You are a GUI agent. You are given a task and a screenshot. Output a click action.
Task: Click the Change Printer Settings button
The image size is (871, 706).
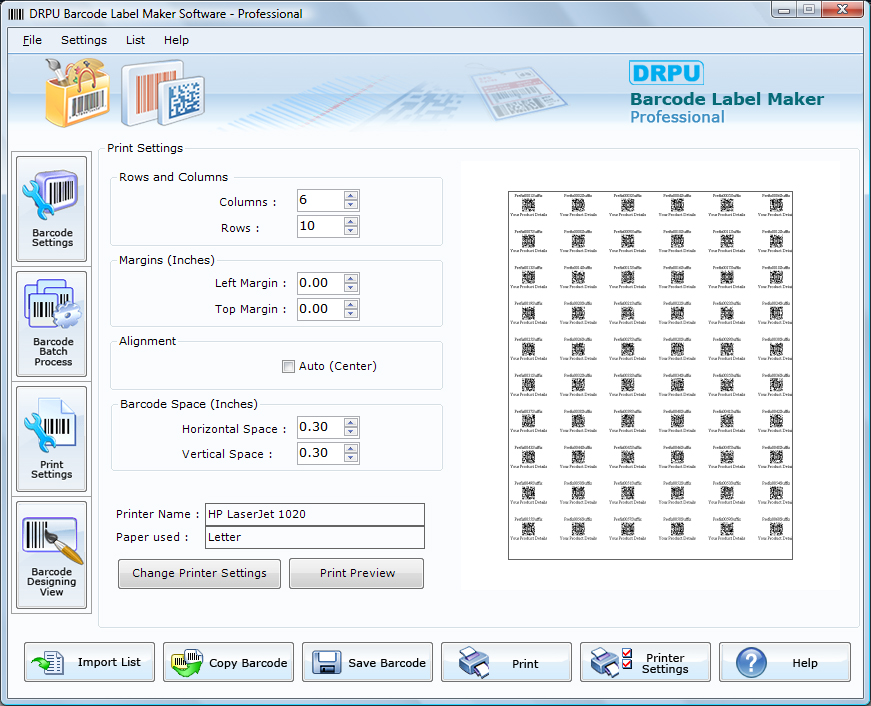(x=199, y=573)
